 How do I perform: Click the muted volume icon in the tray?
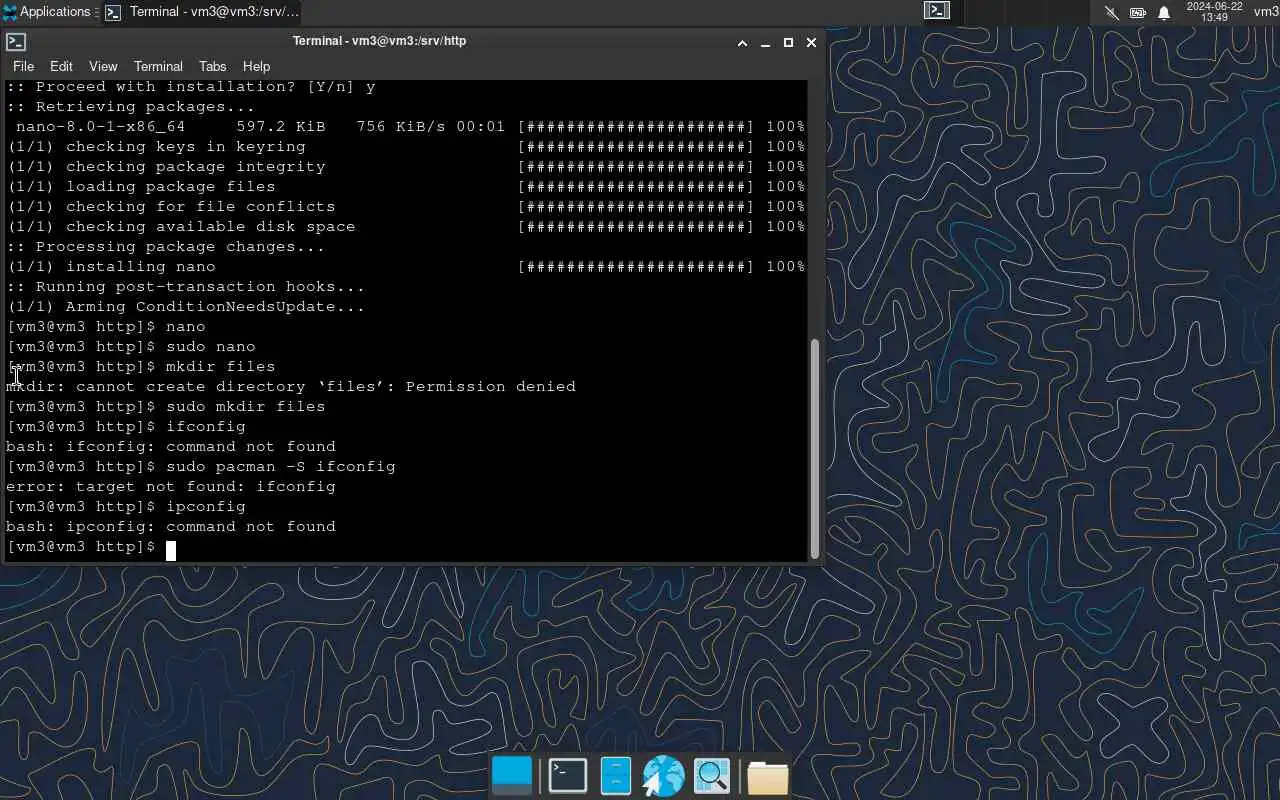1112,13
